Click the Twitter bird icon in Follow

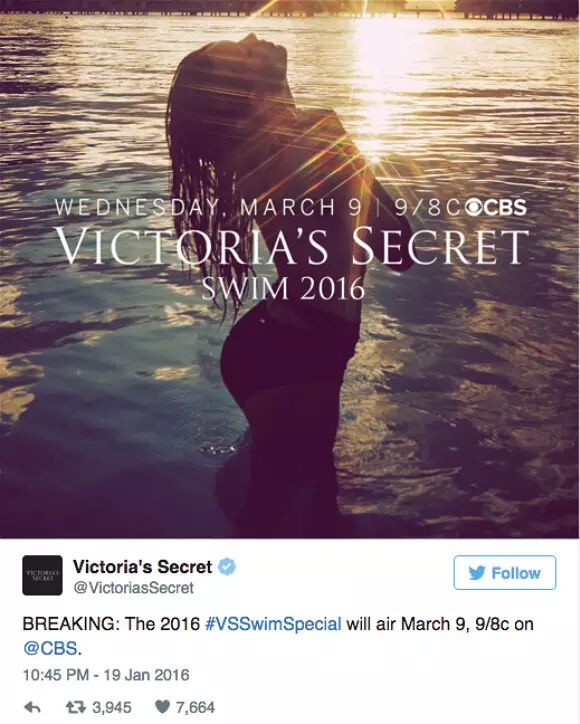pyautogui.click(x=477, y=573)
